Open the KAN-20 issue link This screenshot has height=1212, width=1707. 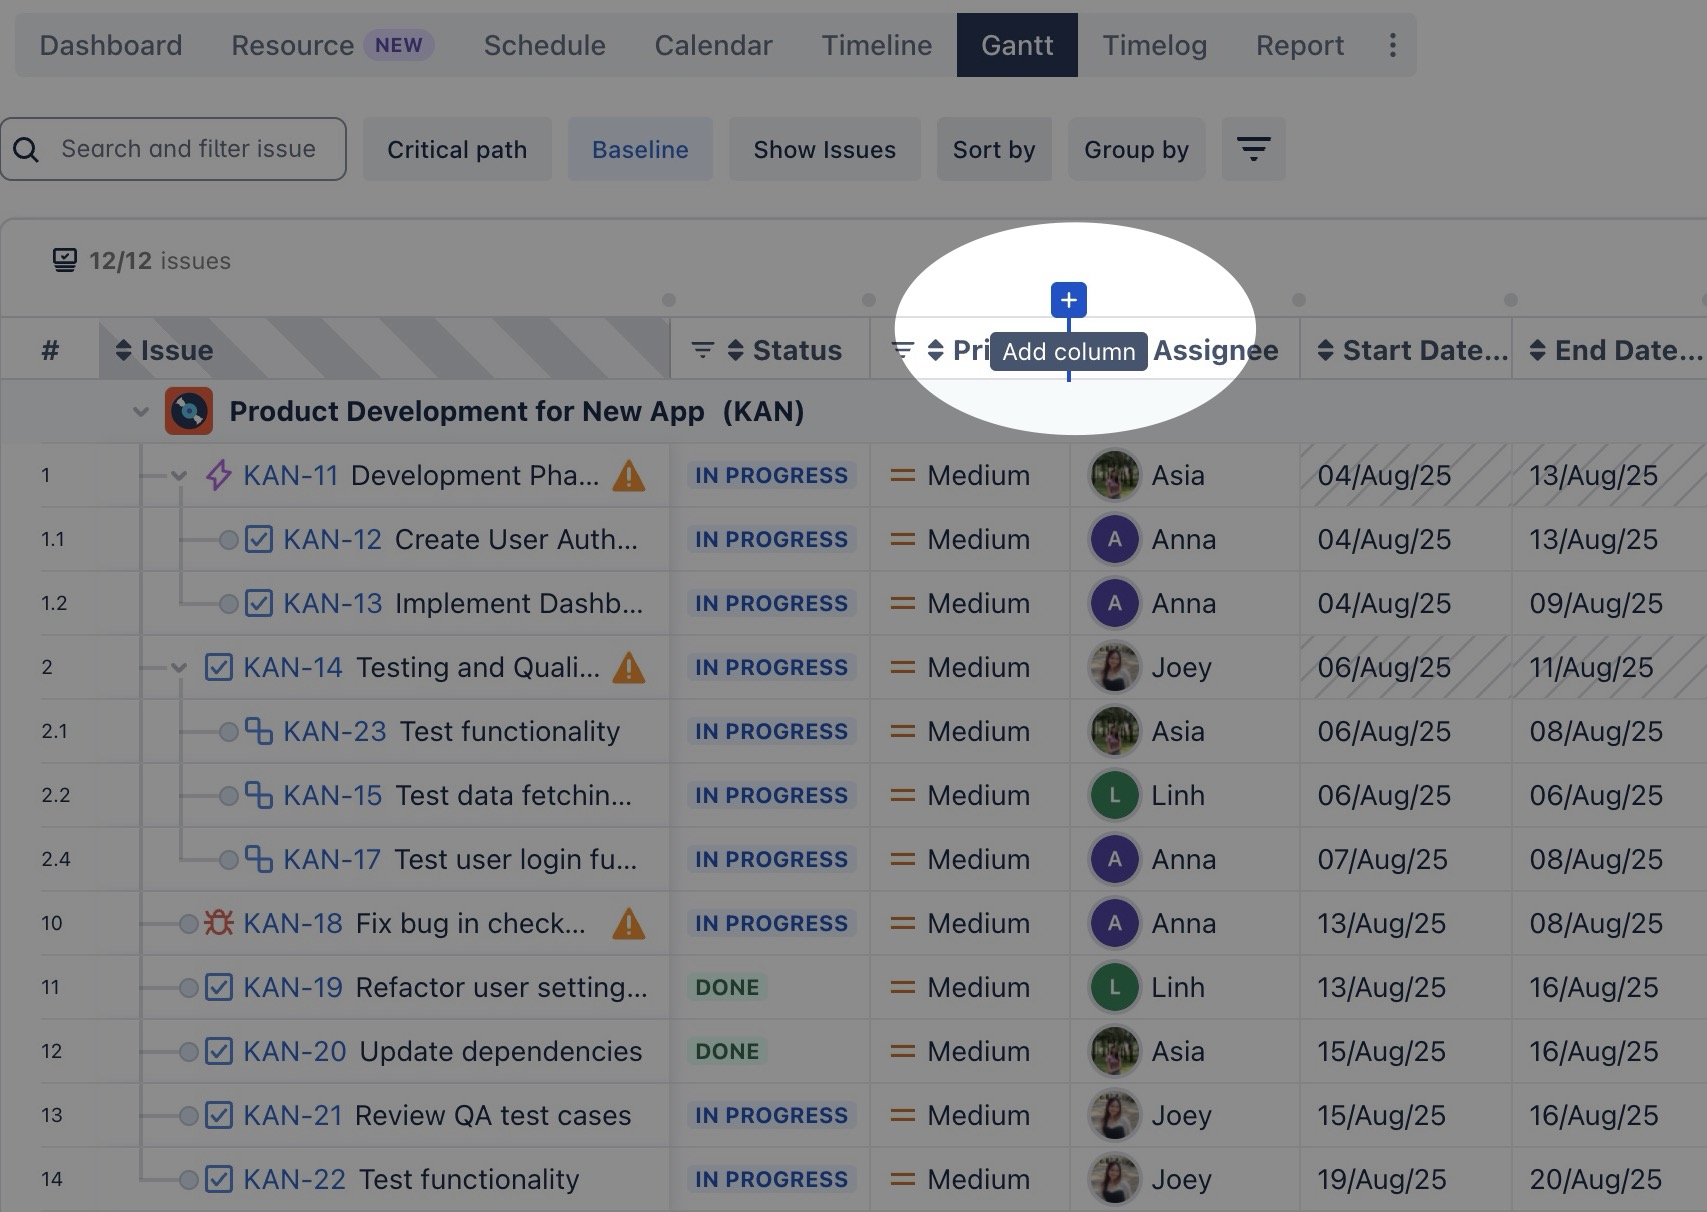tap(294, 1052)
